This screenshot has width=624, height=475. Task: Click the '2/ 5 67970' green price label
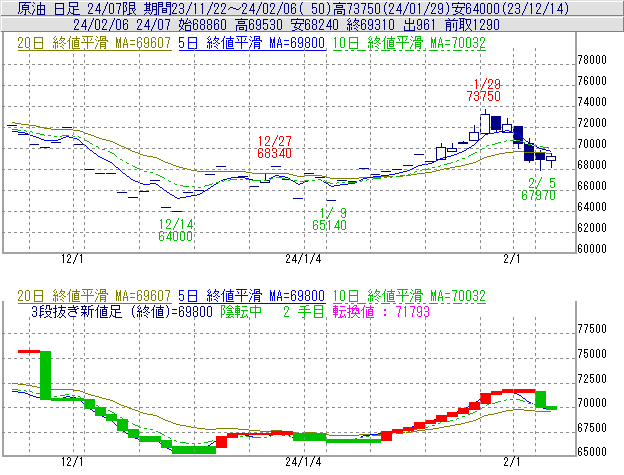(x=538, y=189)
